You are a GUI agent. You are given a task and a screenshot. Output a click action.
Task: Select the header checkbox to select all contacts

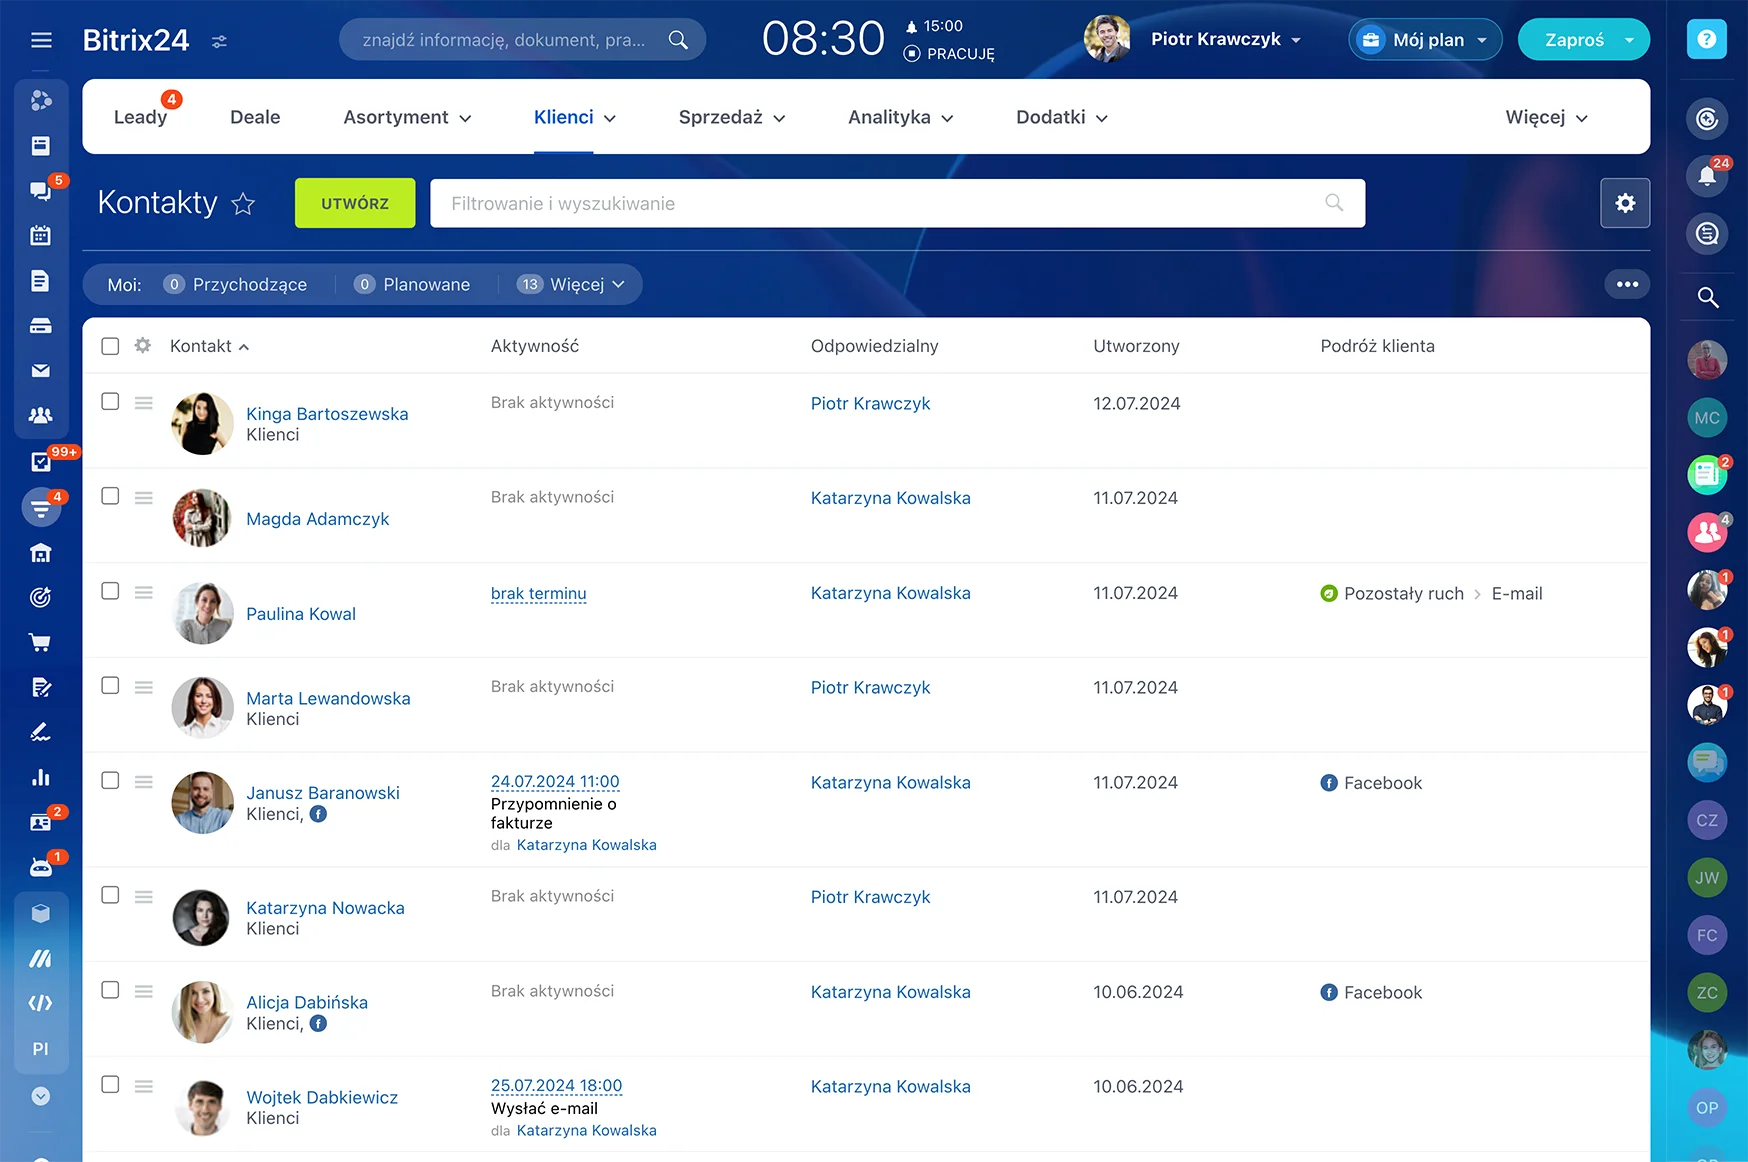(x=110, y=345)
